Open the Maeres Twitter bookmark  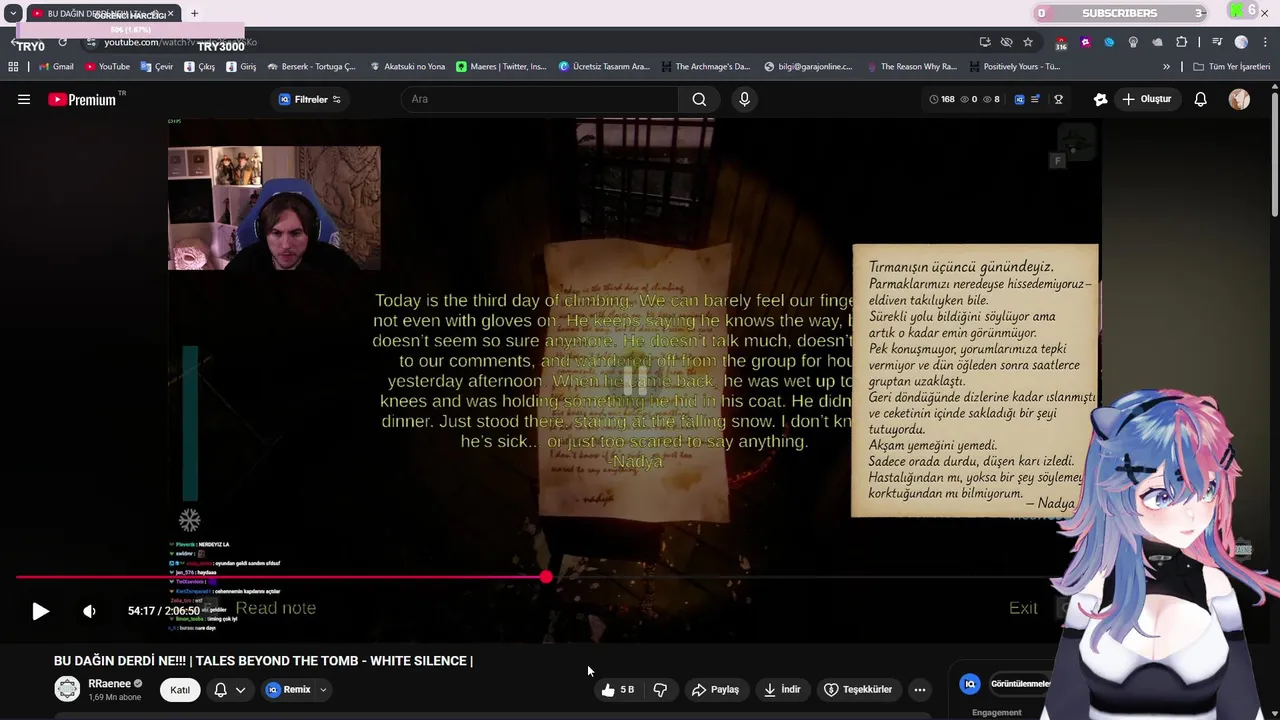coord(501,67)
